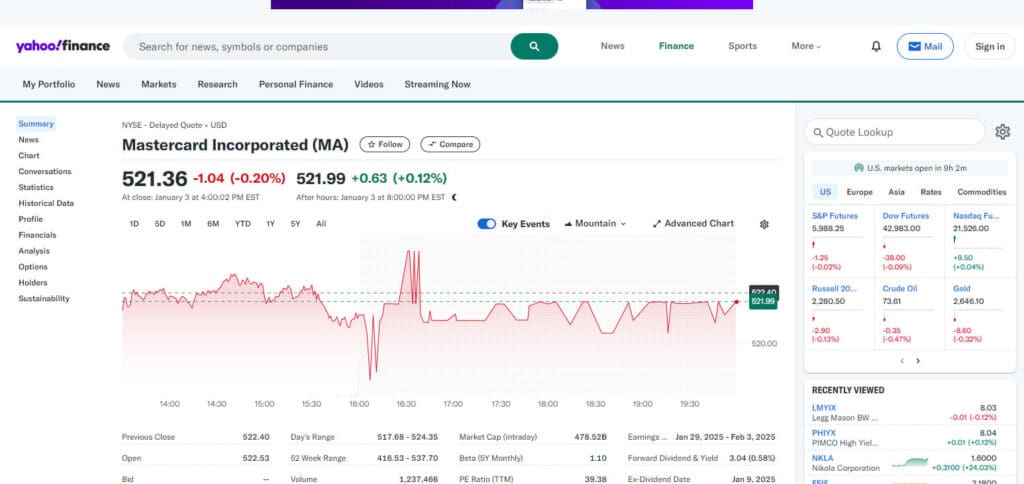The height and width of the screenshot is (484, 1024).
Task: Click the 521.99 price marker on chart
Action: [x=763, y=301]
